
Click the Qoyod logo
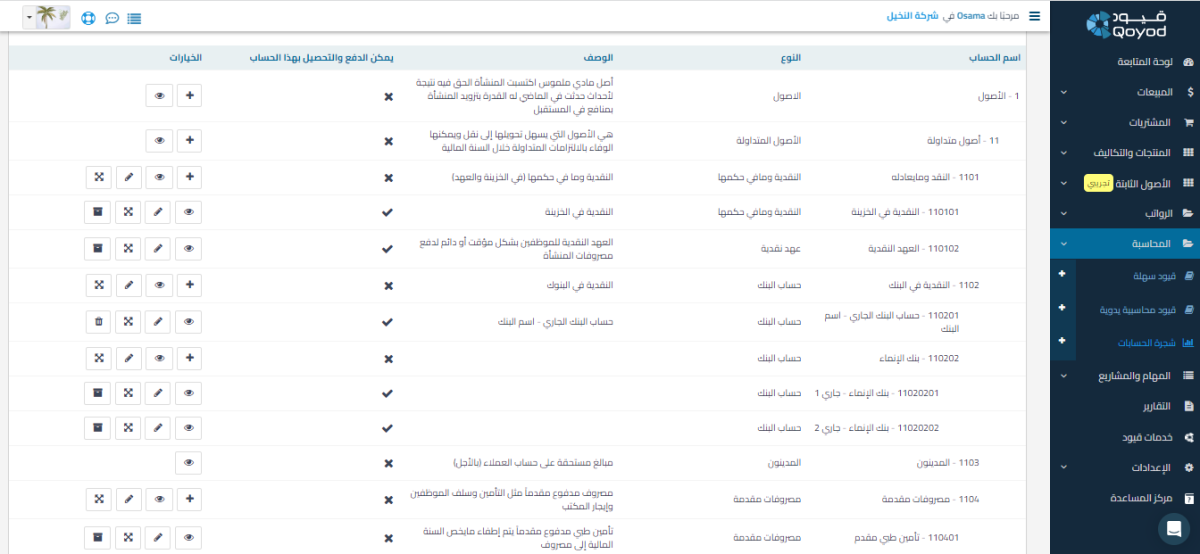1124,24
